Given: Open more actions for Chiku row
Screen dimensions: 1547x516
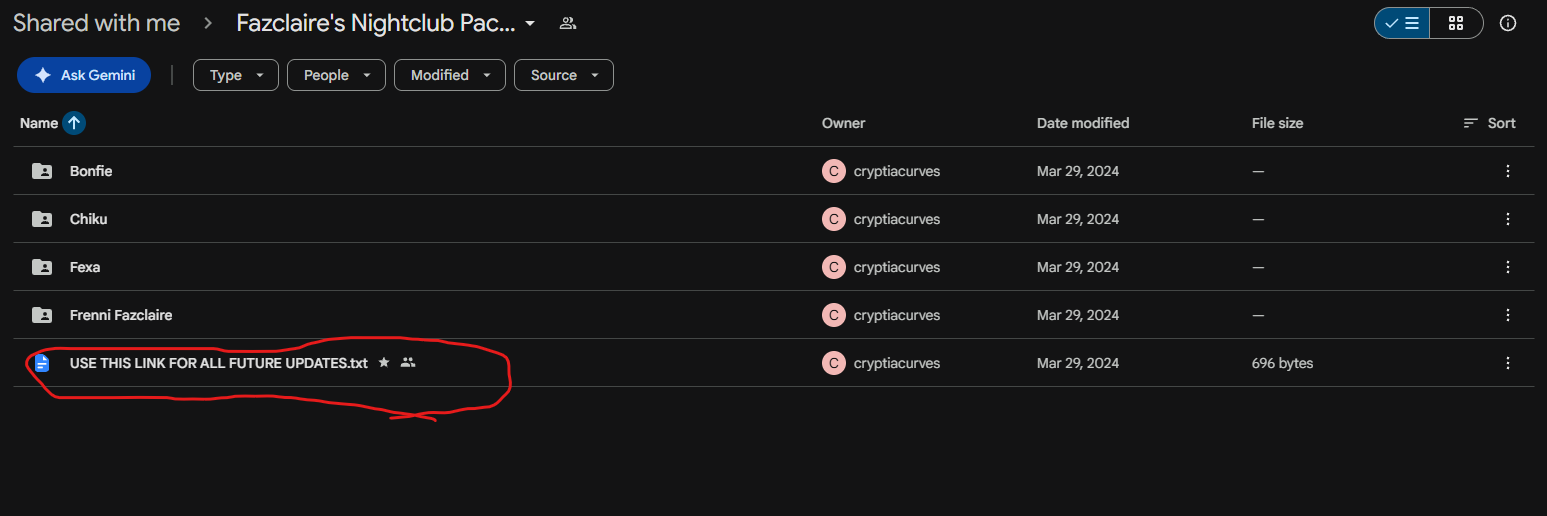Looking at the screenshot, I should pyautogui.click(x=1508, y=219).
